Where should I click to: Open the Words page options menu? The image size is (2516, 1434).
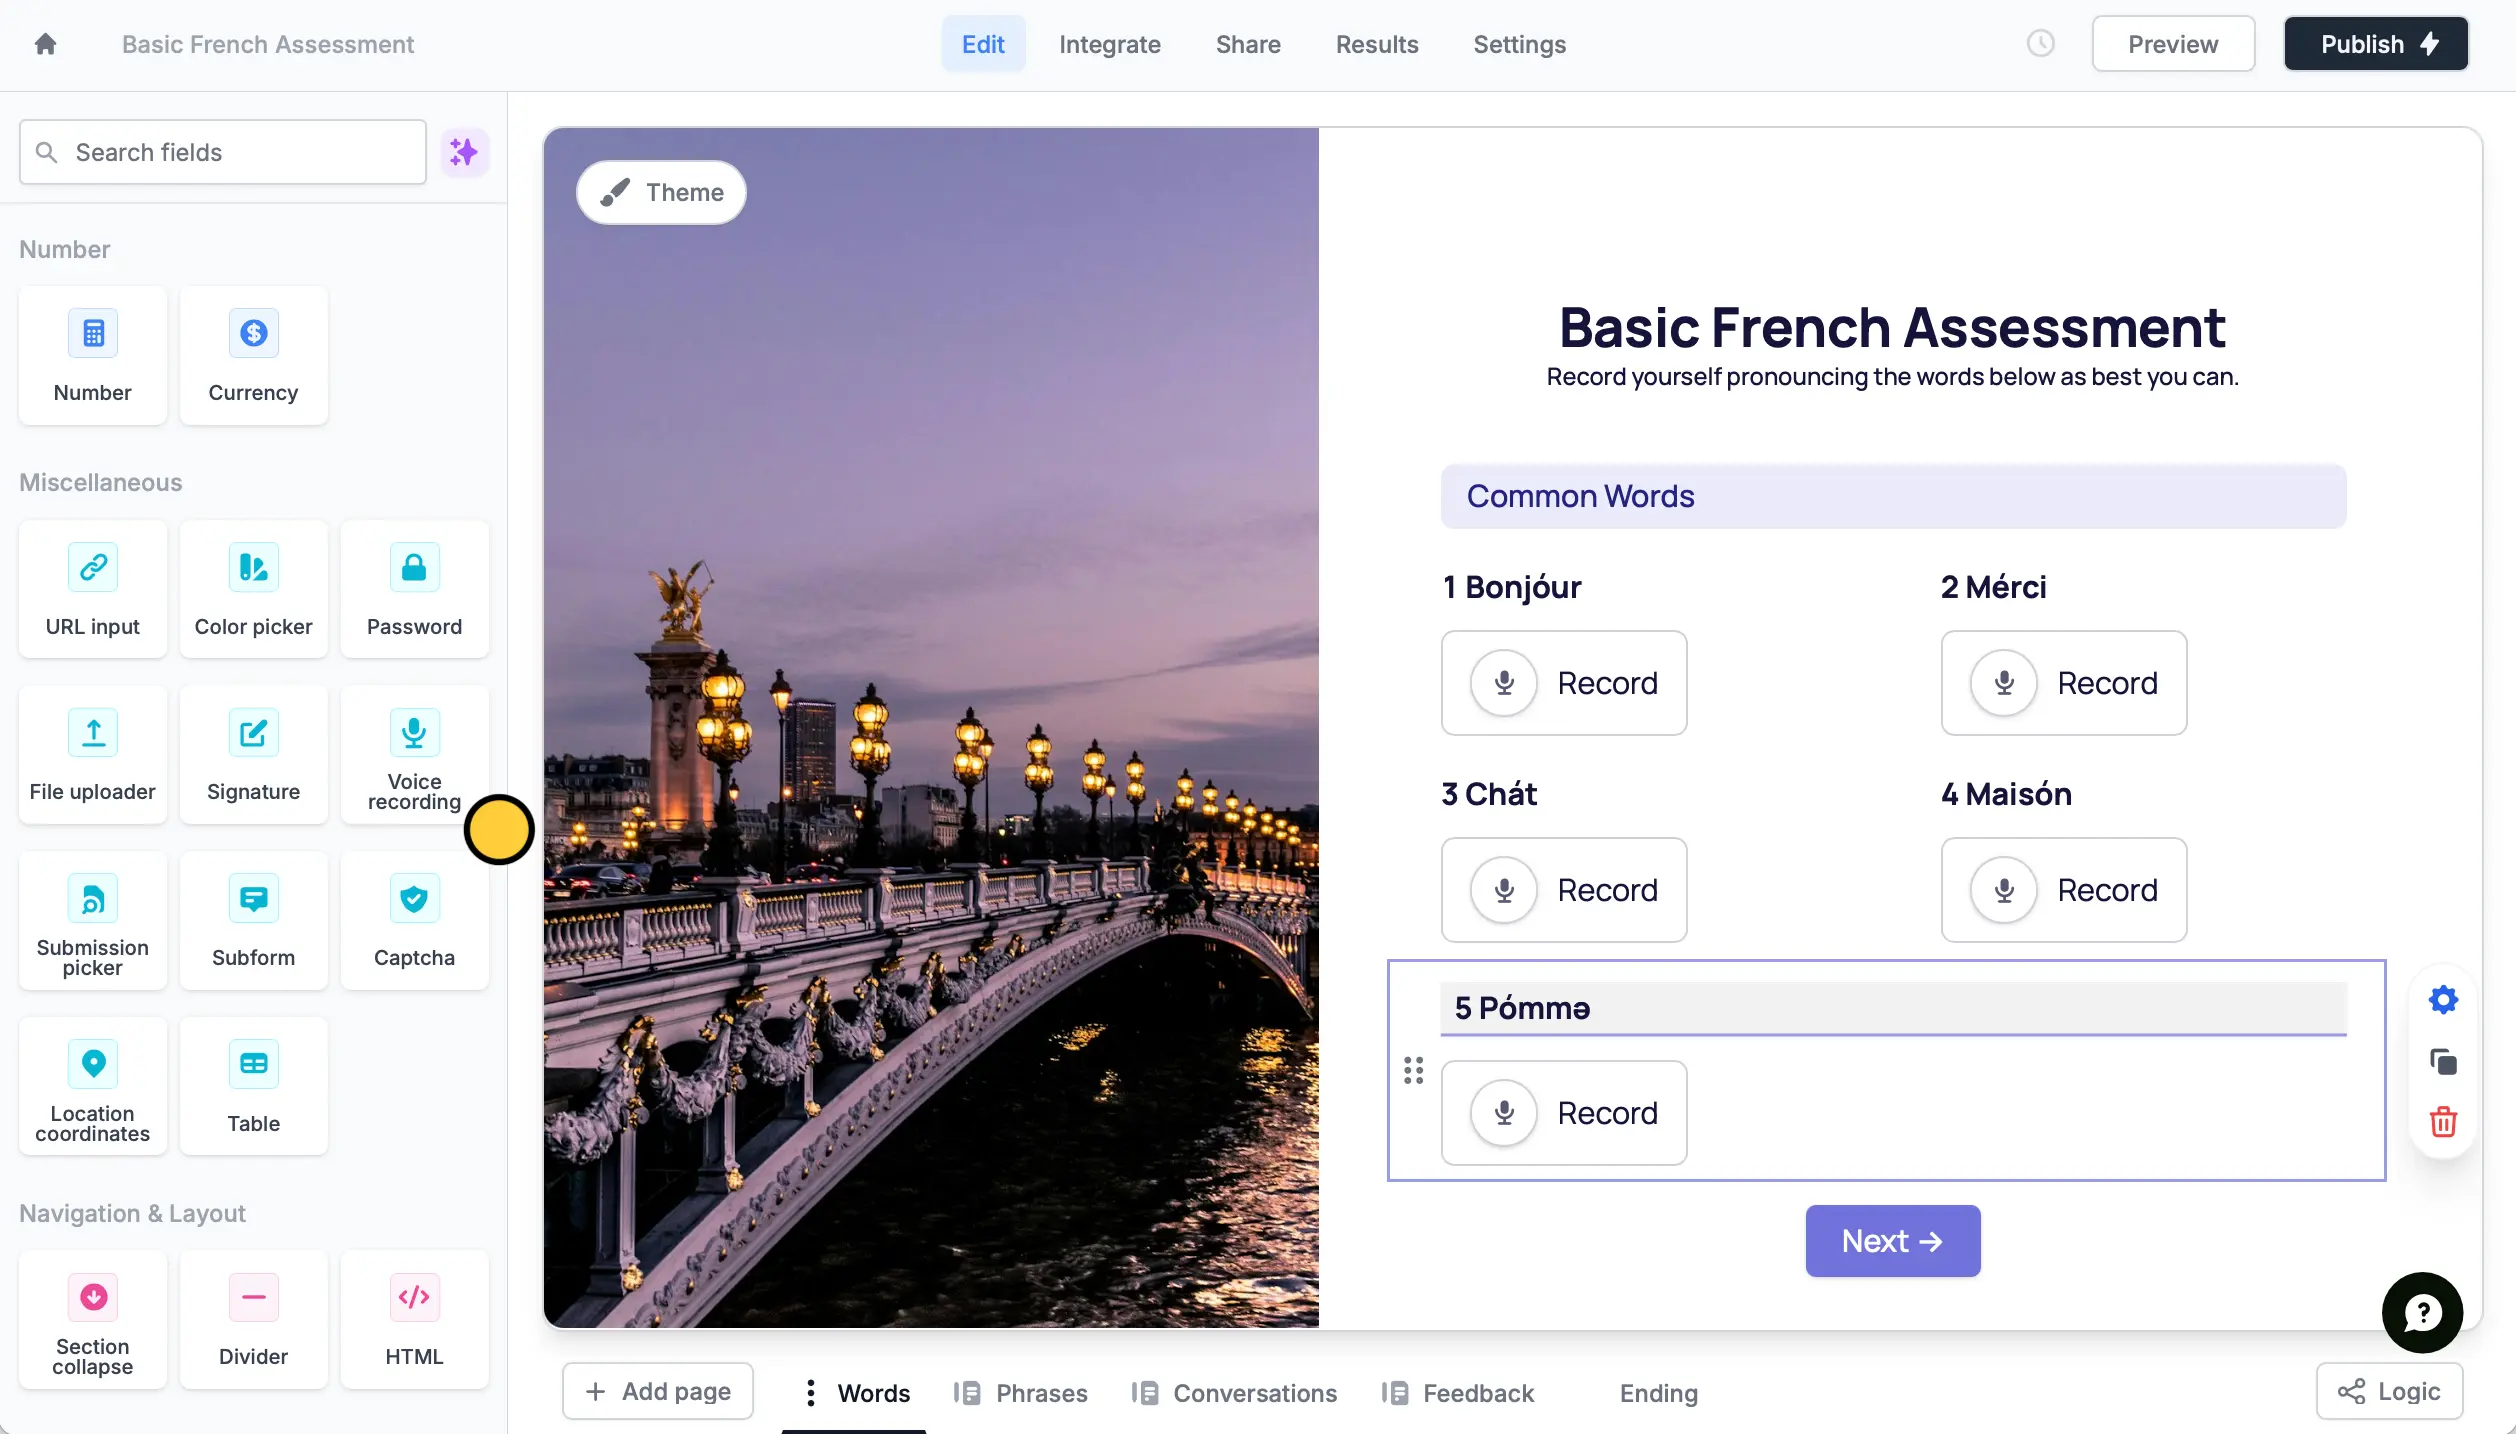pyautogui.click(x=810, y=1393)
